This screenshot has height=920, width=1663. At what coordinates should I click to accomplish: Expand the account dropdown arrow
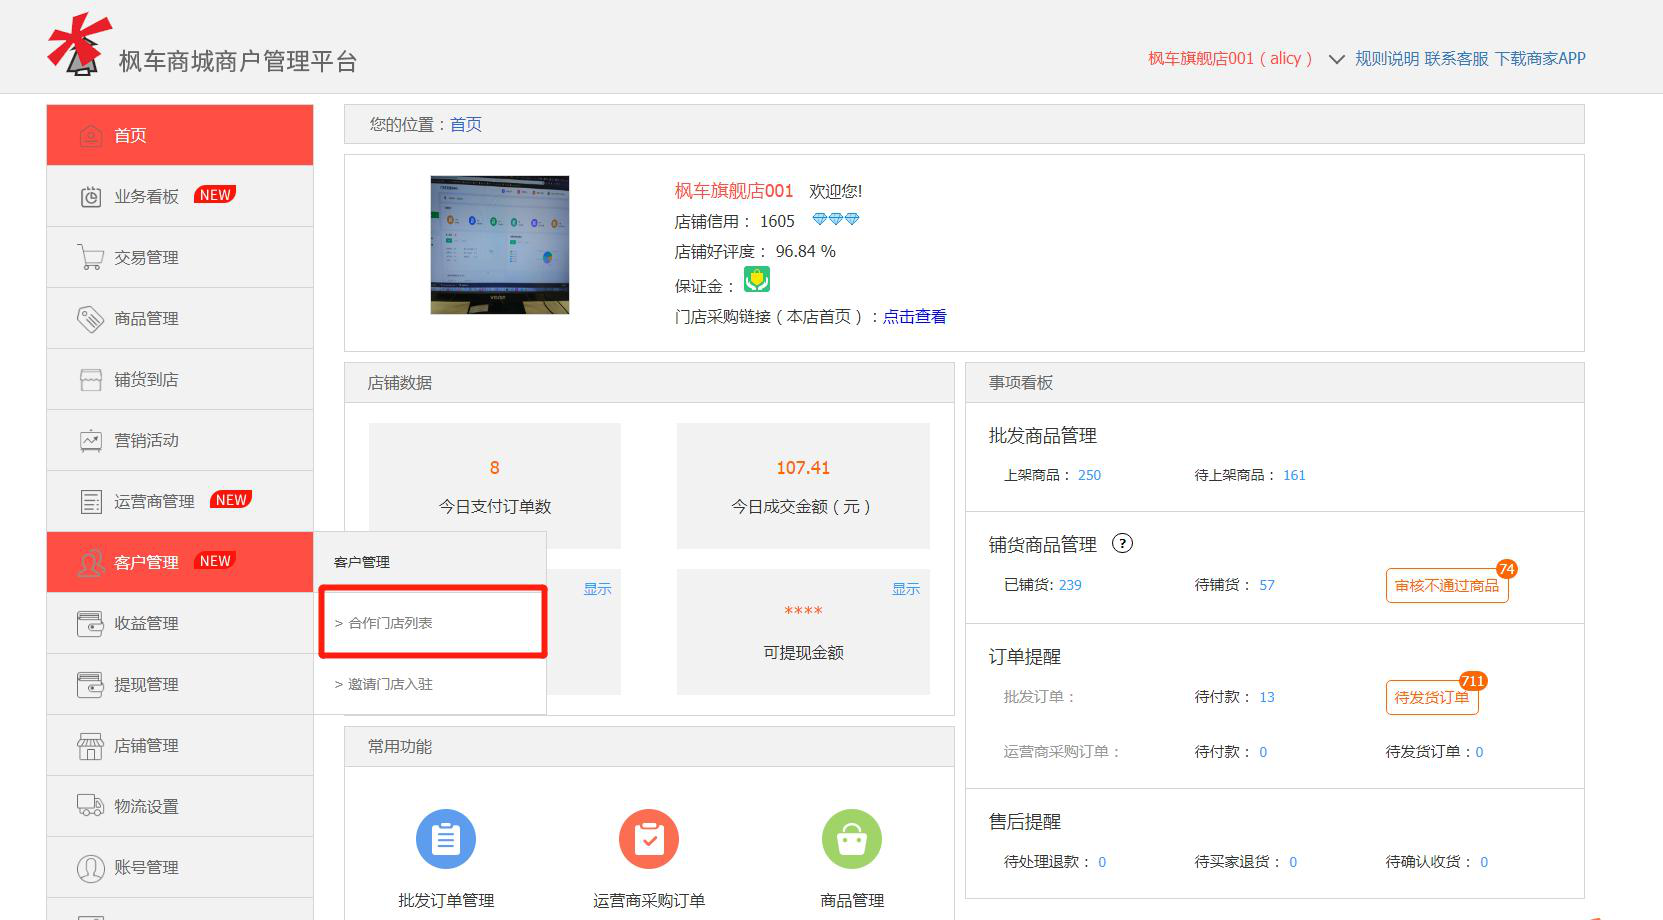1336,59
